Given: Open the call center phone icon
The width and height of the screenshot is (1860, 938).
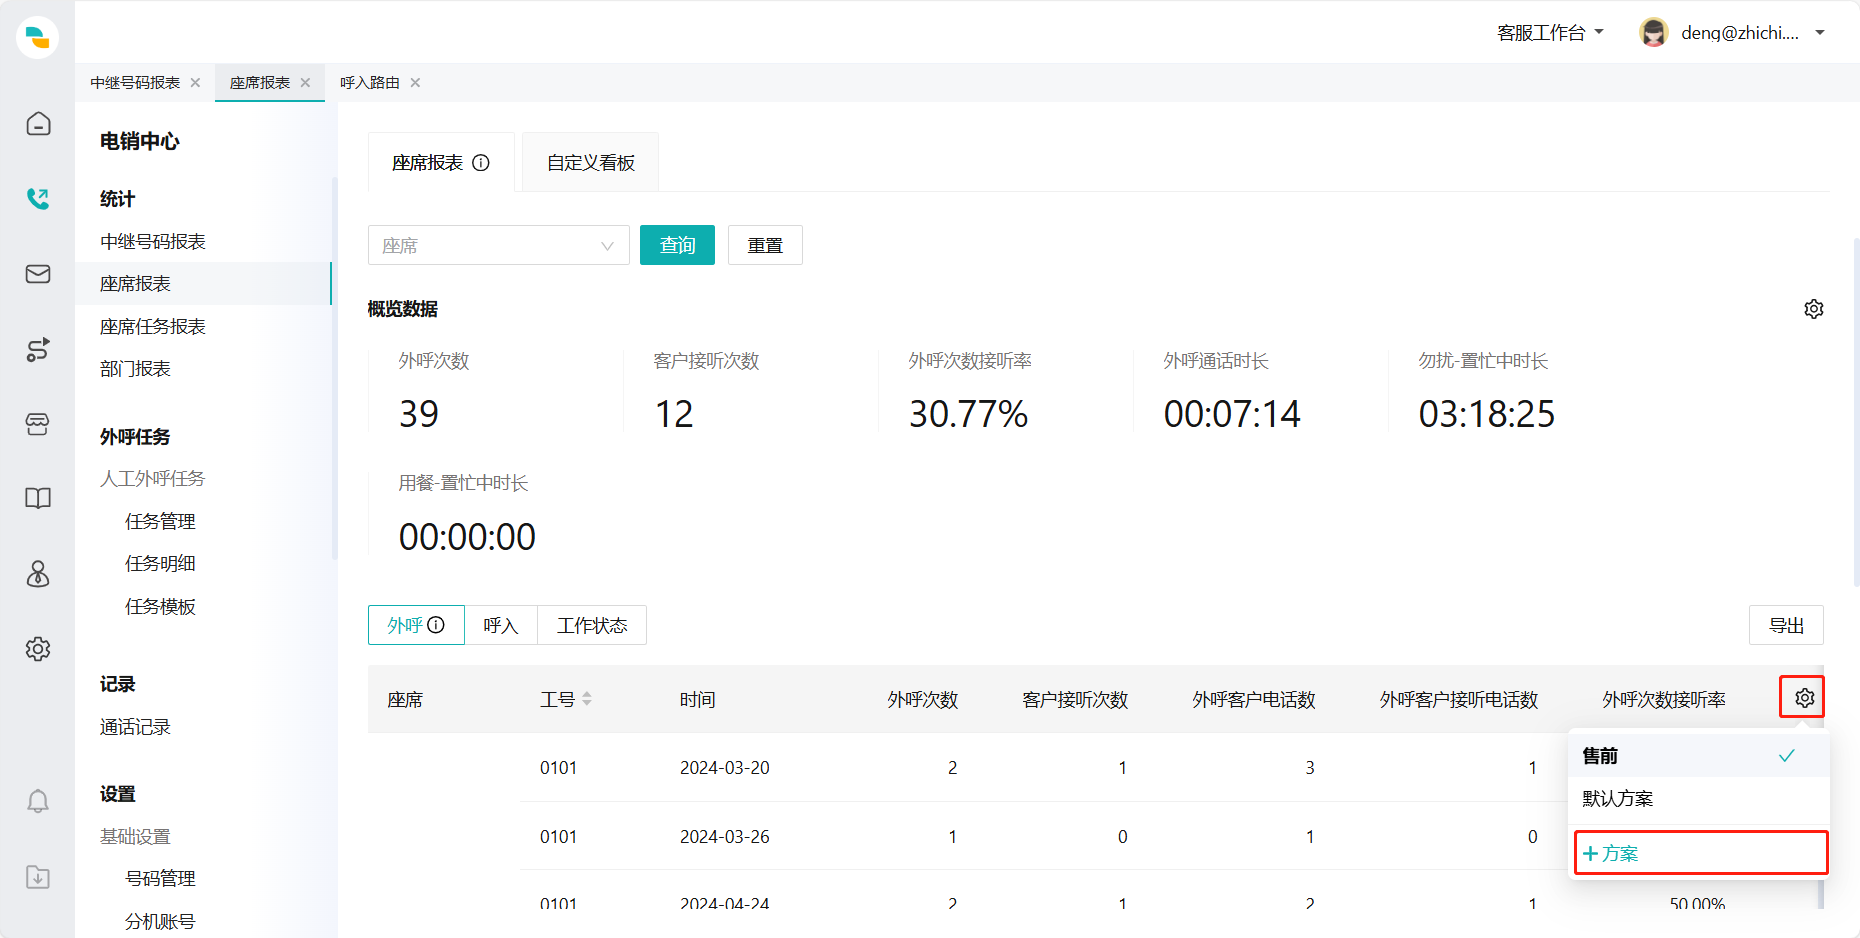Looking at the screenshot, I should tap(38, 199).
